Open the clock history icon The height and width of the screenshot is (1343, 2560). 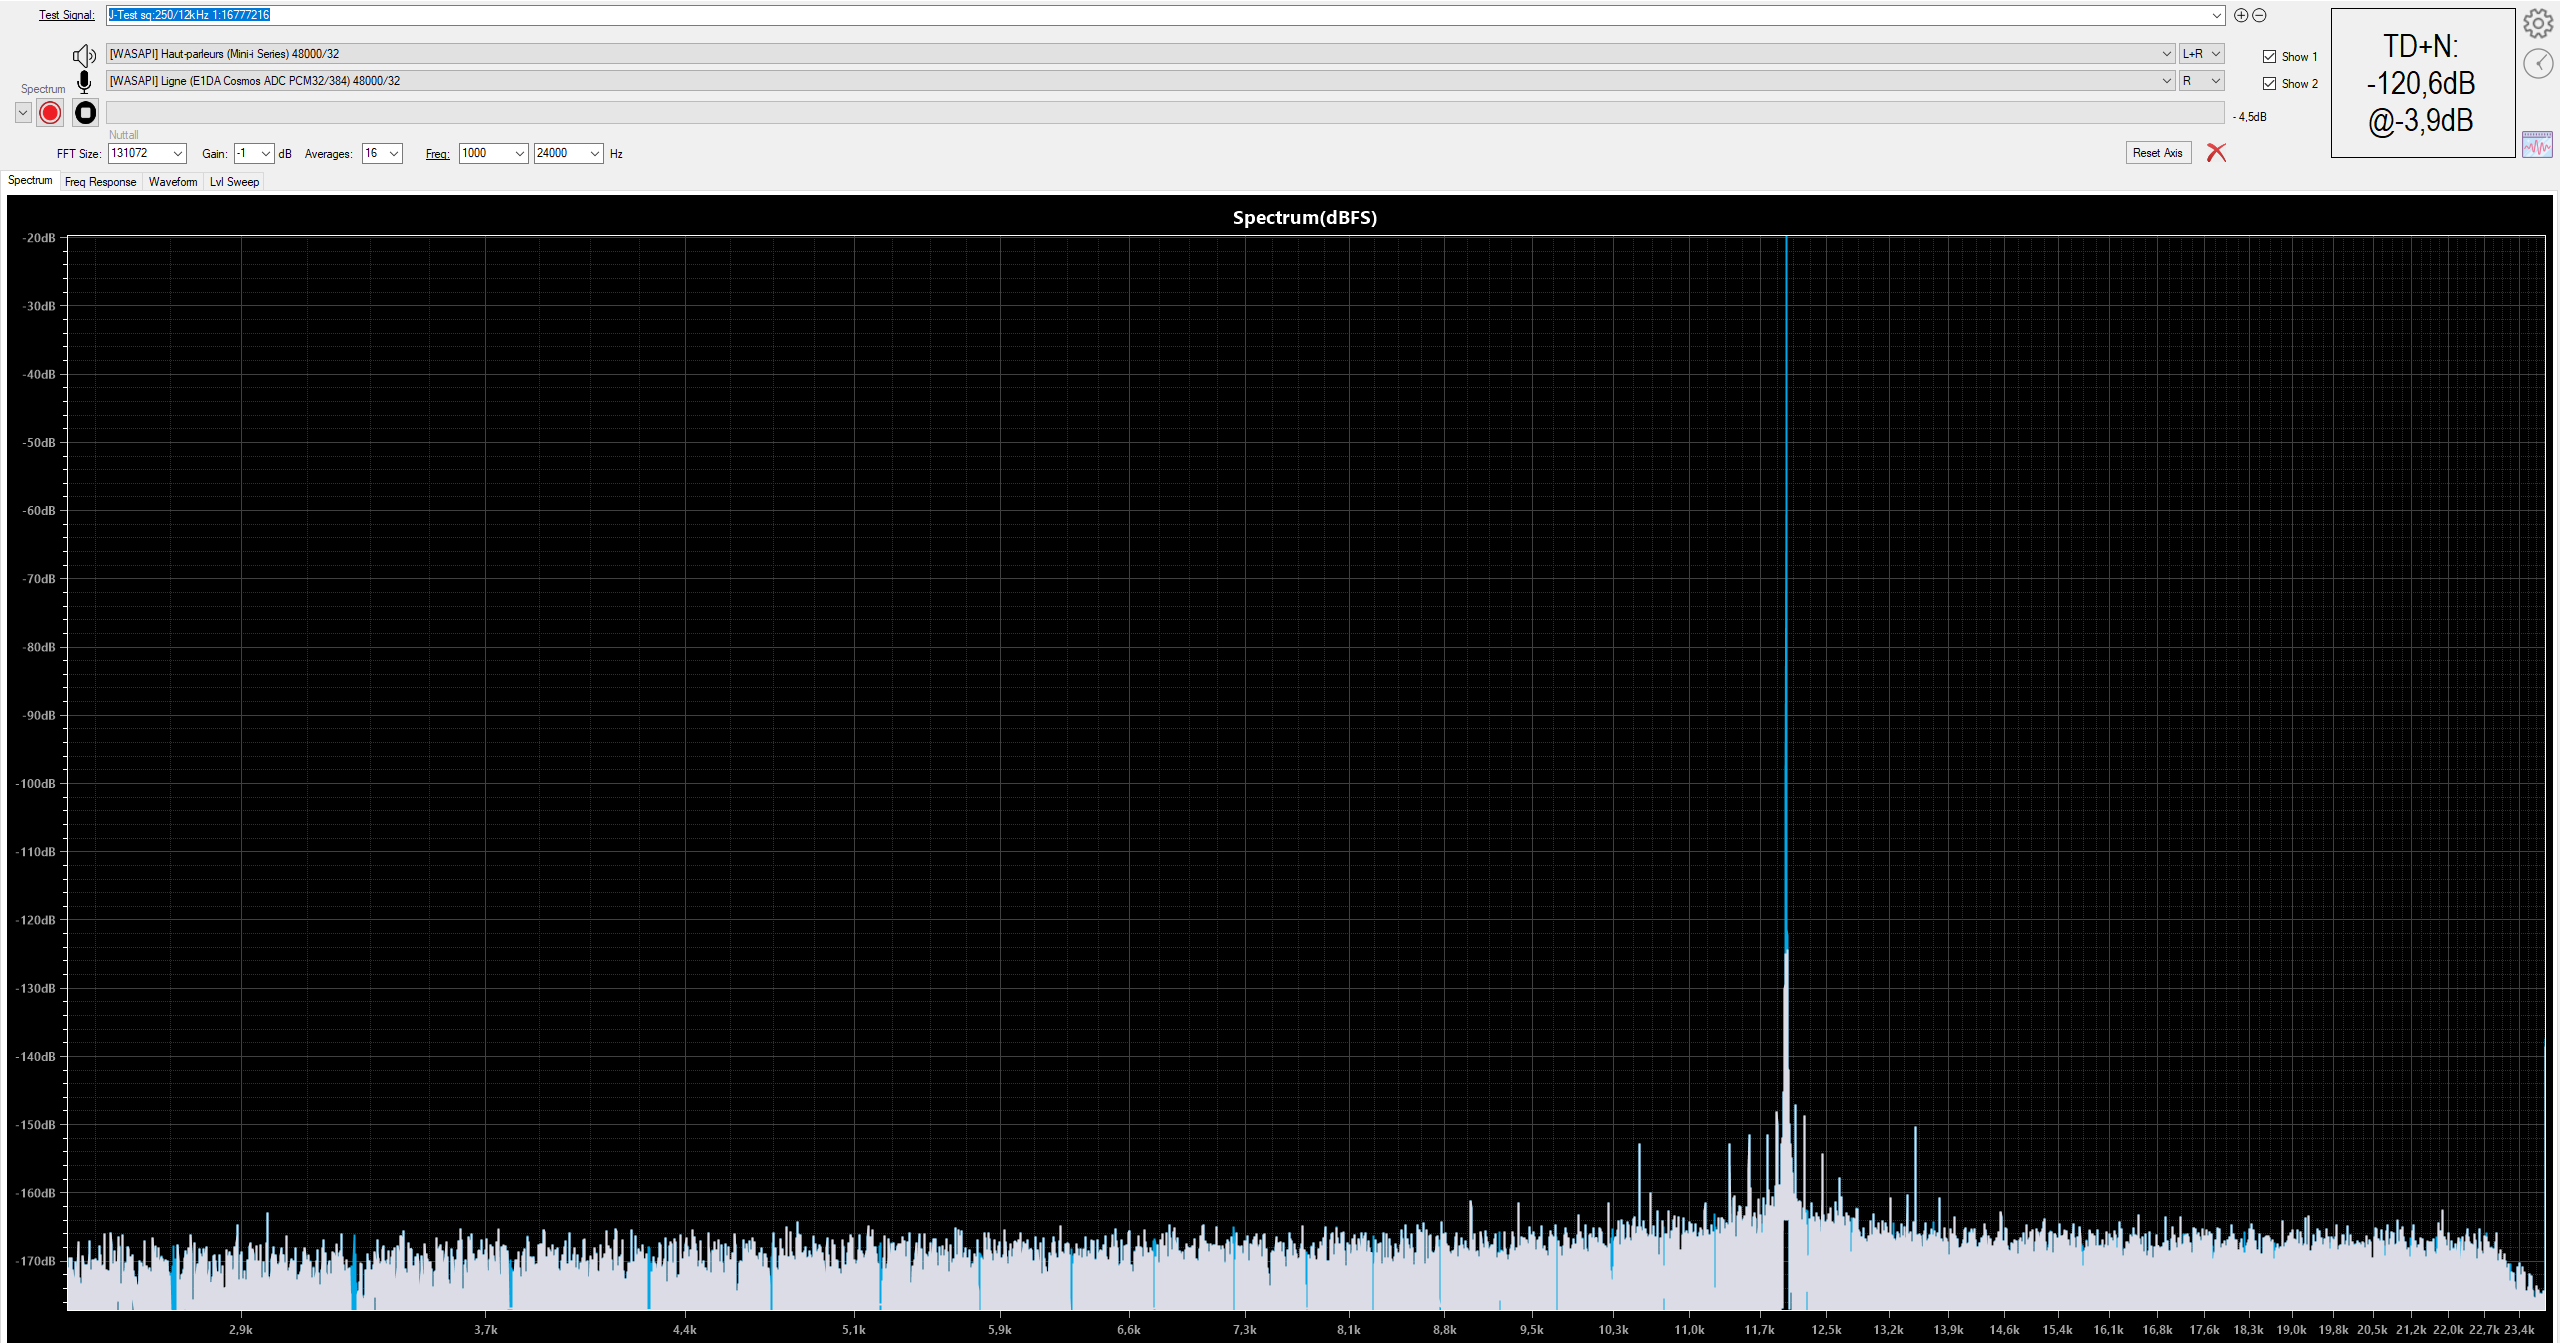click(x=2538, y=64)
